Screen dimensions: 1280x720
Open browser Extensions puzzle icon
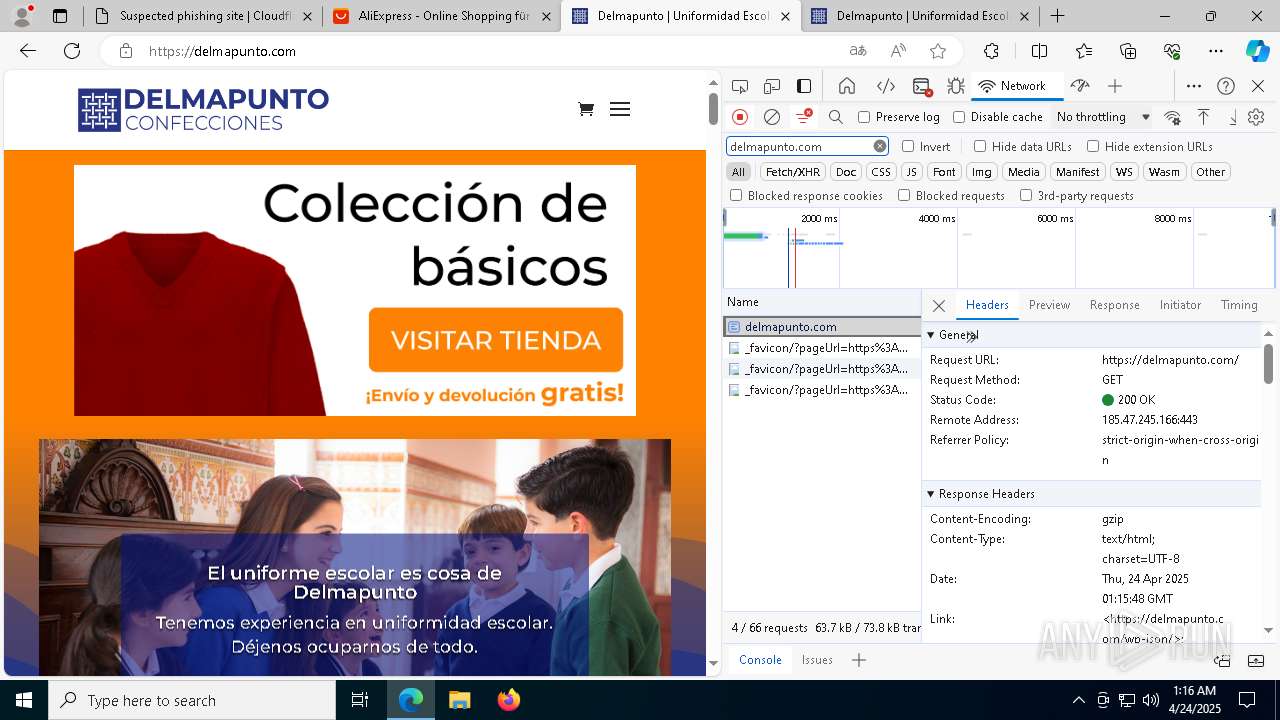(x=991, y=51)
